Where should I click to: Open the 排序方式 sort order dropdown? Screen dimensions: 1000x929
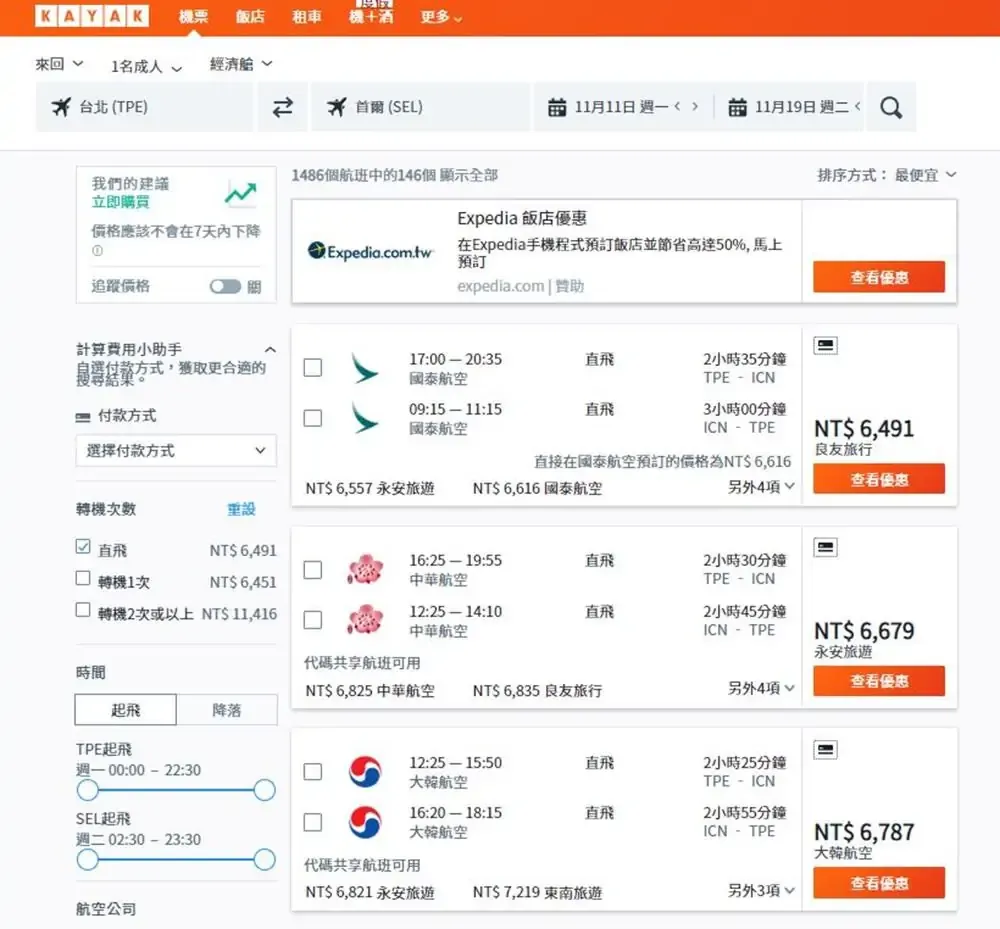[886, 175]
